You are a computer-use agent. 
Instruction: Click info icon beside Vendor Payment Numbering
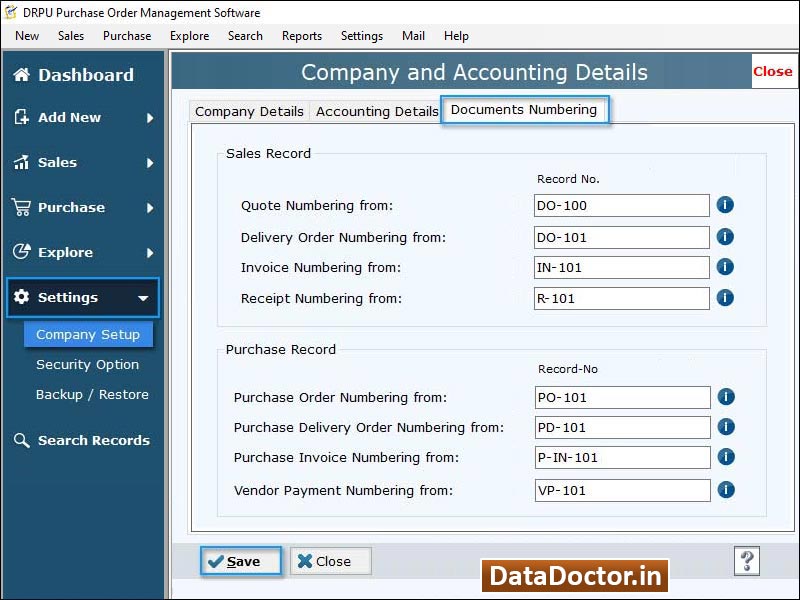point(725,490)
